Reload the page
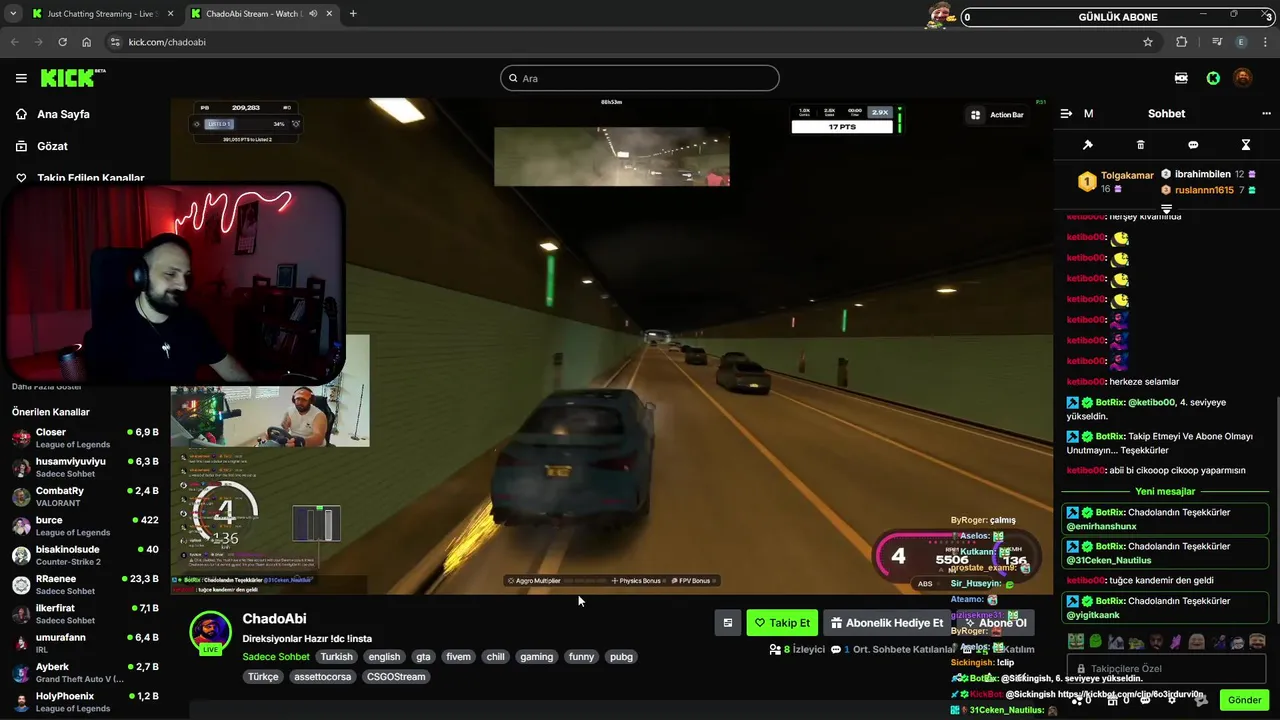1280x720 pixels. pyautogui.click(x=63, y=42)
